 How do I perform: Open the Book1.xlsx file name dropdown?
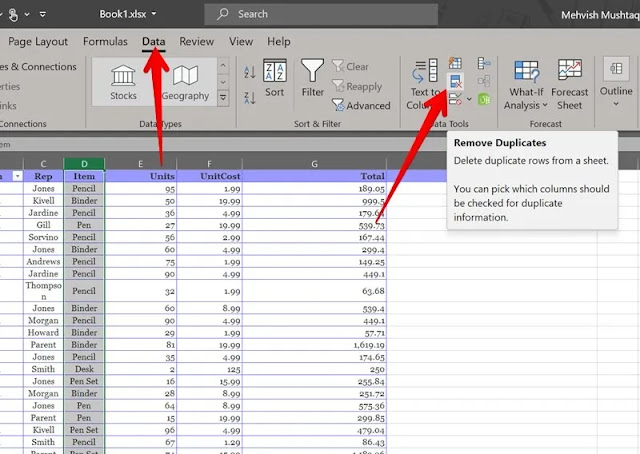click(128, 14)
